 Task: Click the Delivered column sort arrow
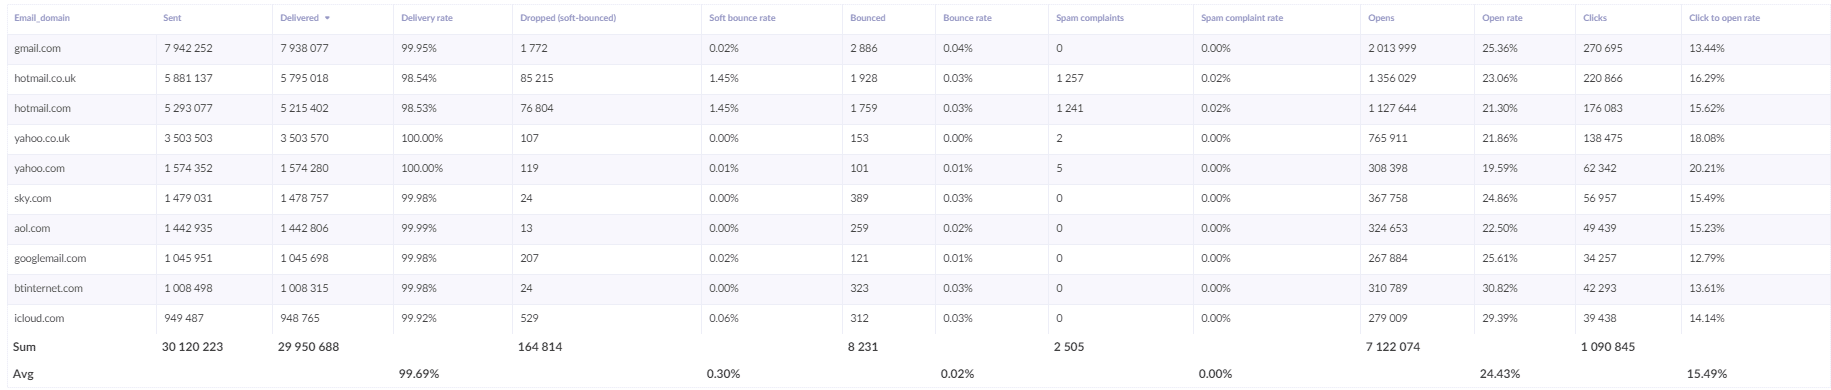click(327, 19)
